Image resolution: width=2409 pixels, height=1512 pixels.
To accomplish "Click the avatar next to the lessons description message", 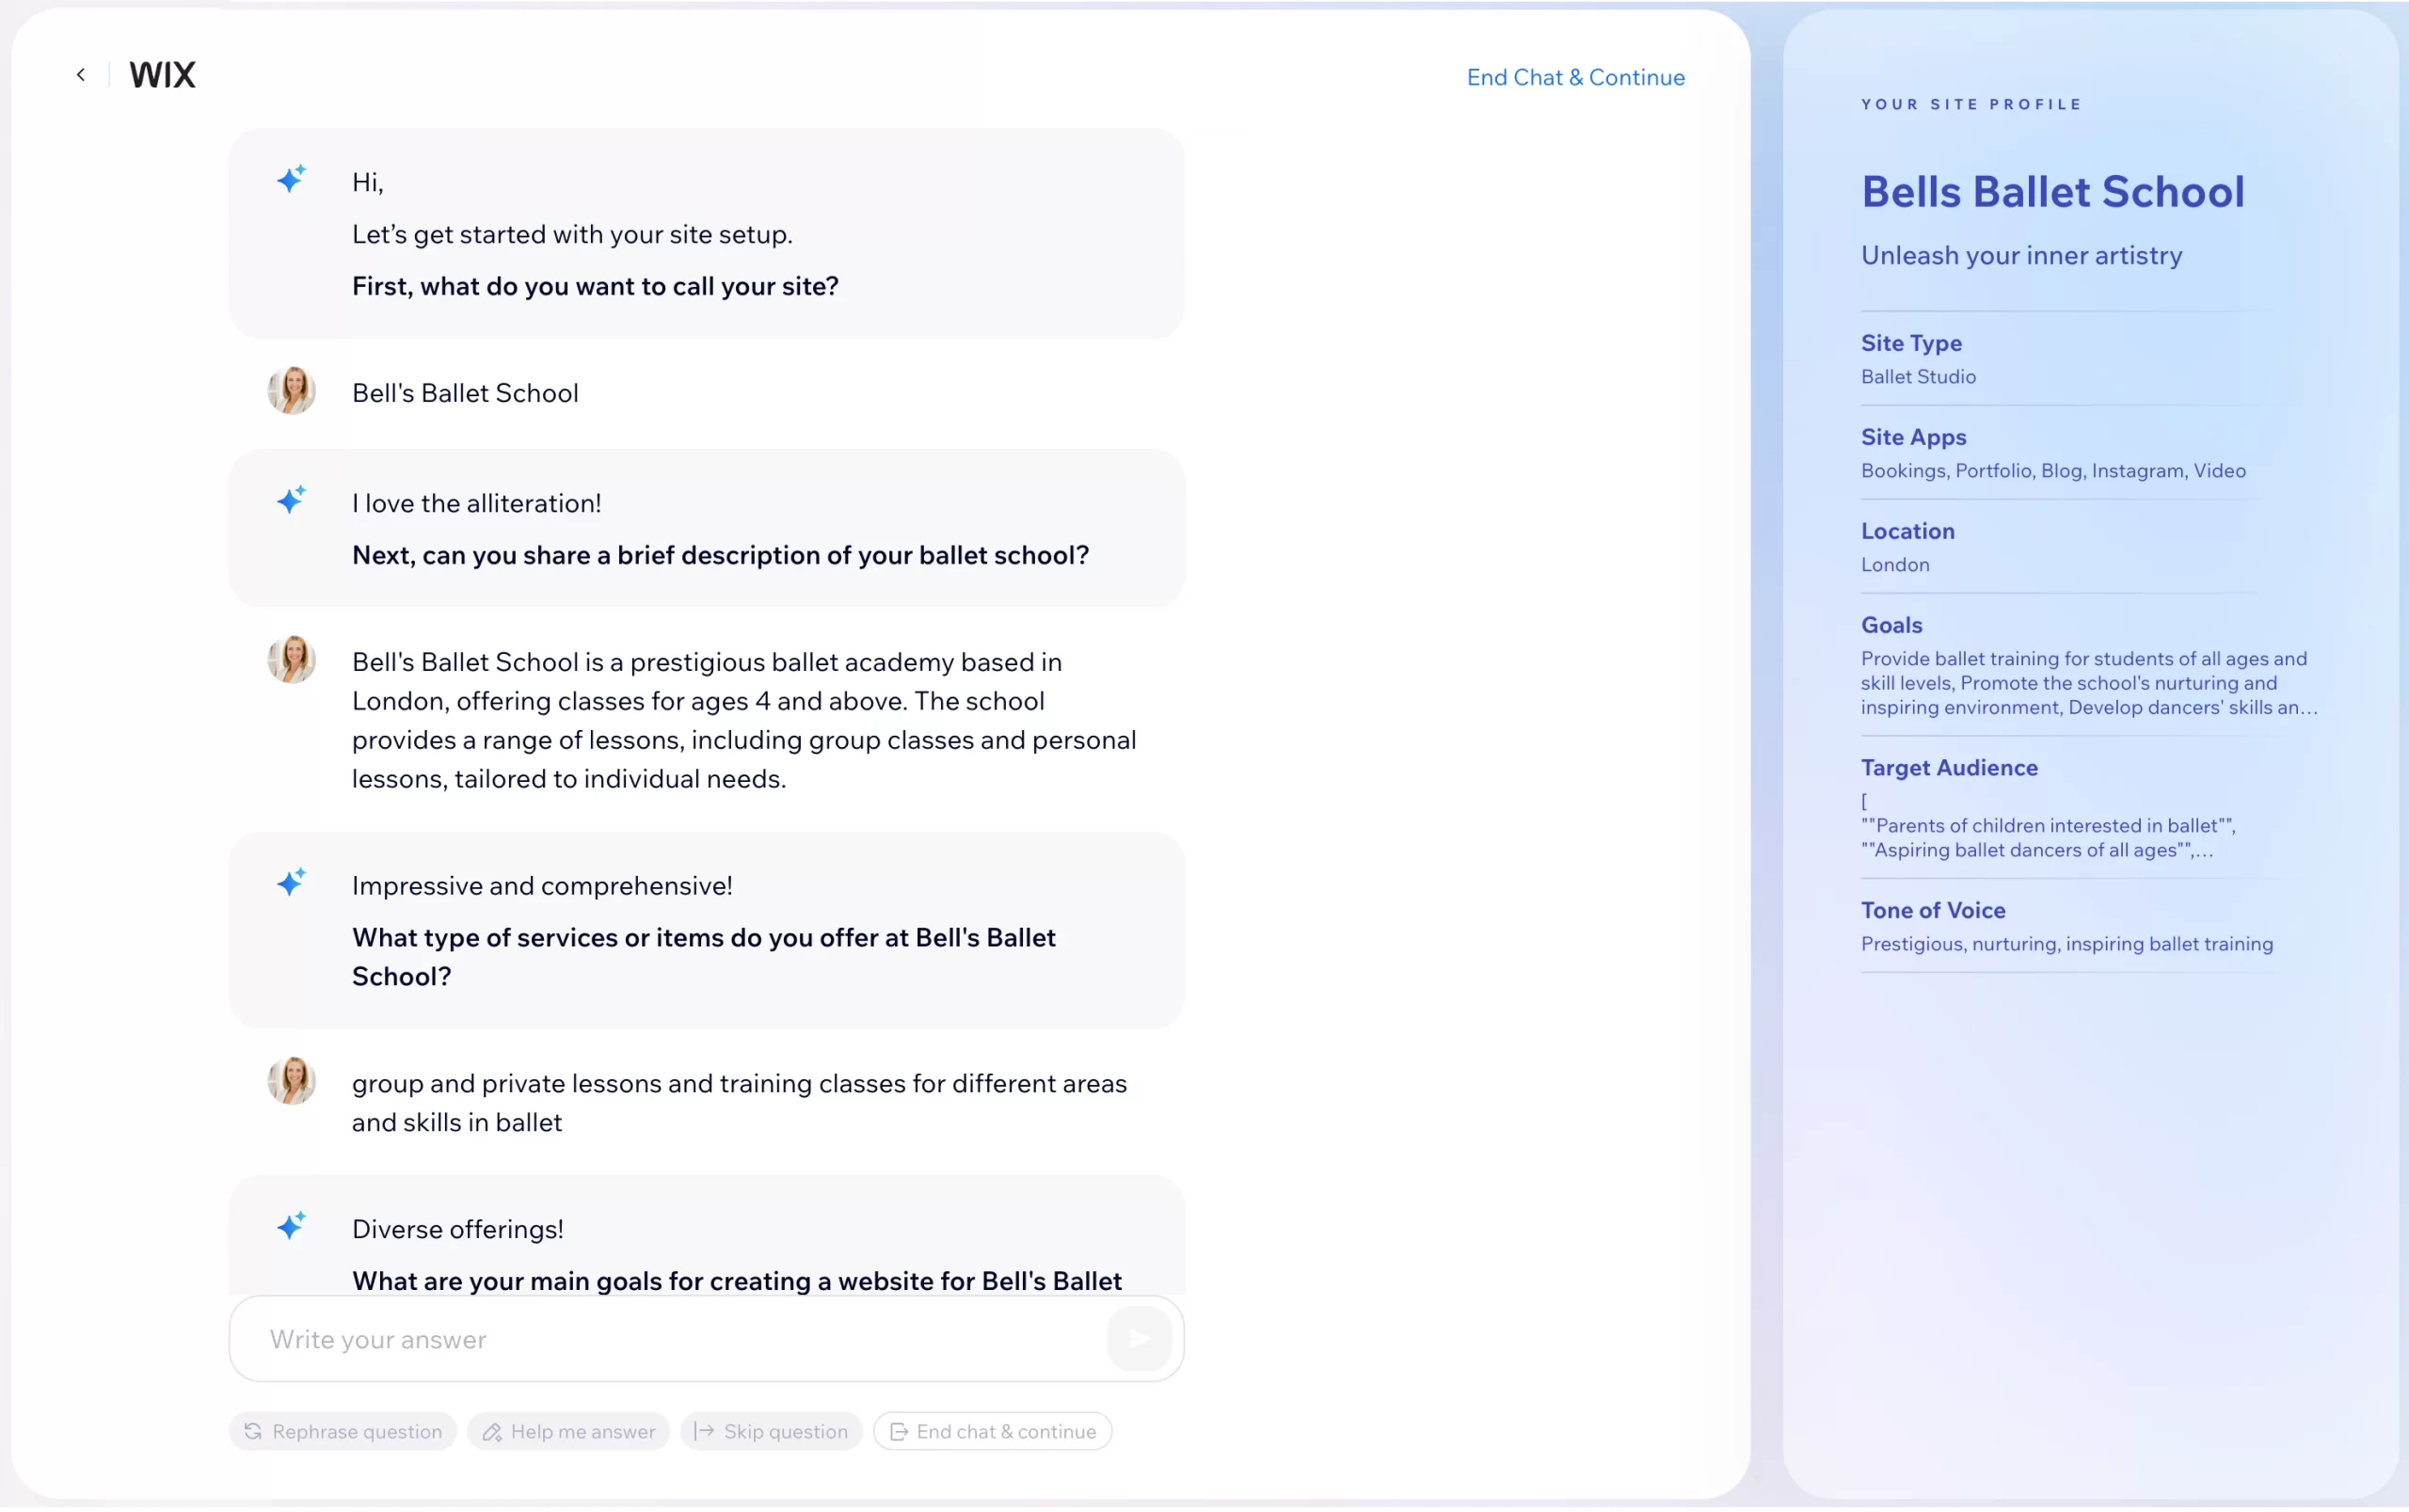I will pyautogui.click(x=291, y=658).
